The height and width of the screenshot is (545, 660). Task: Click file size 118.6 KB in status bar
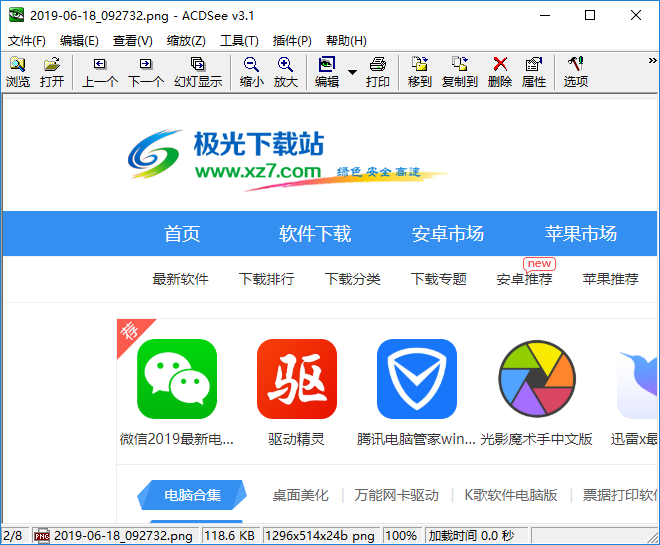(x=229, y=536)
